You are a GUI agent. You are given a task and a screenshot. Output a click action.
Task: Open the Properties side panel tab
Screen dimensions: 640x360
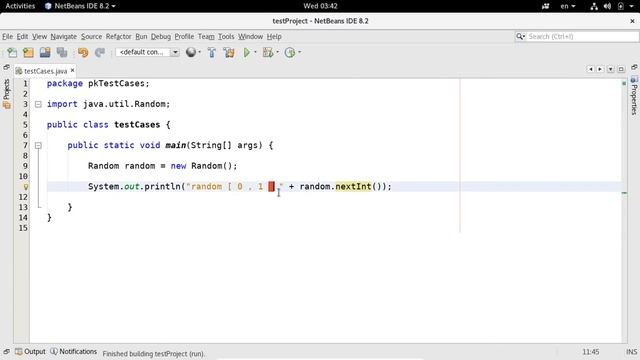[634, 95]
